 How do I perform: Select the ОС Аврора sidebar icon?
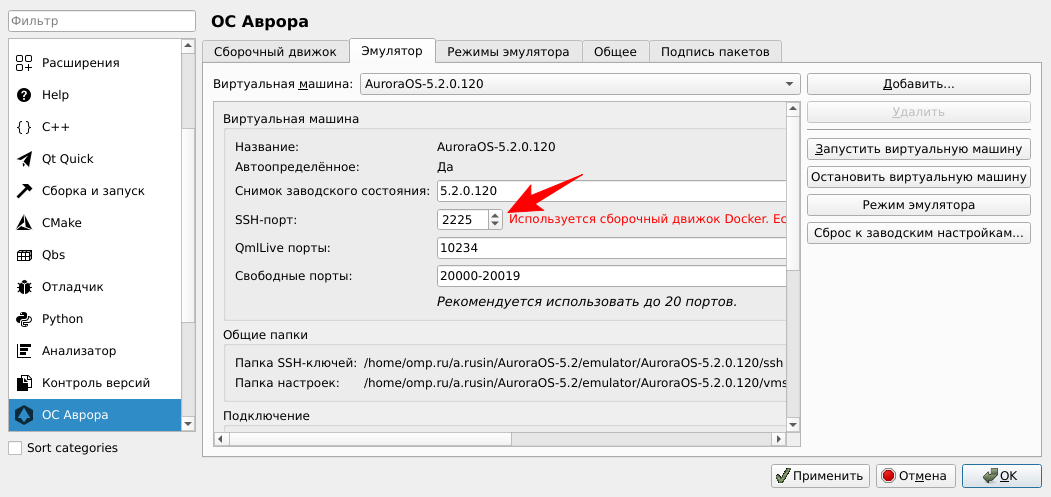point(25,415)
